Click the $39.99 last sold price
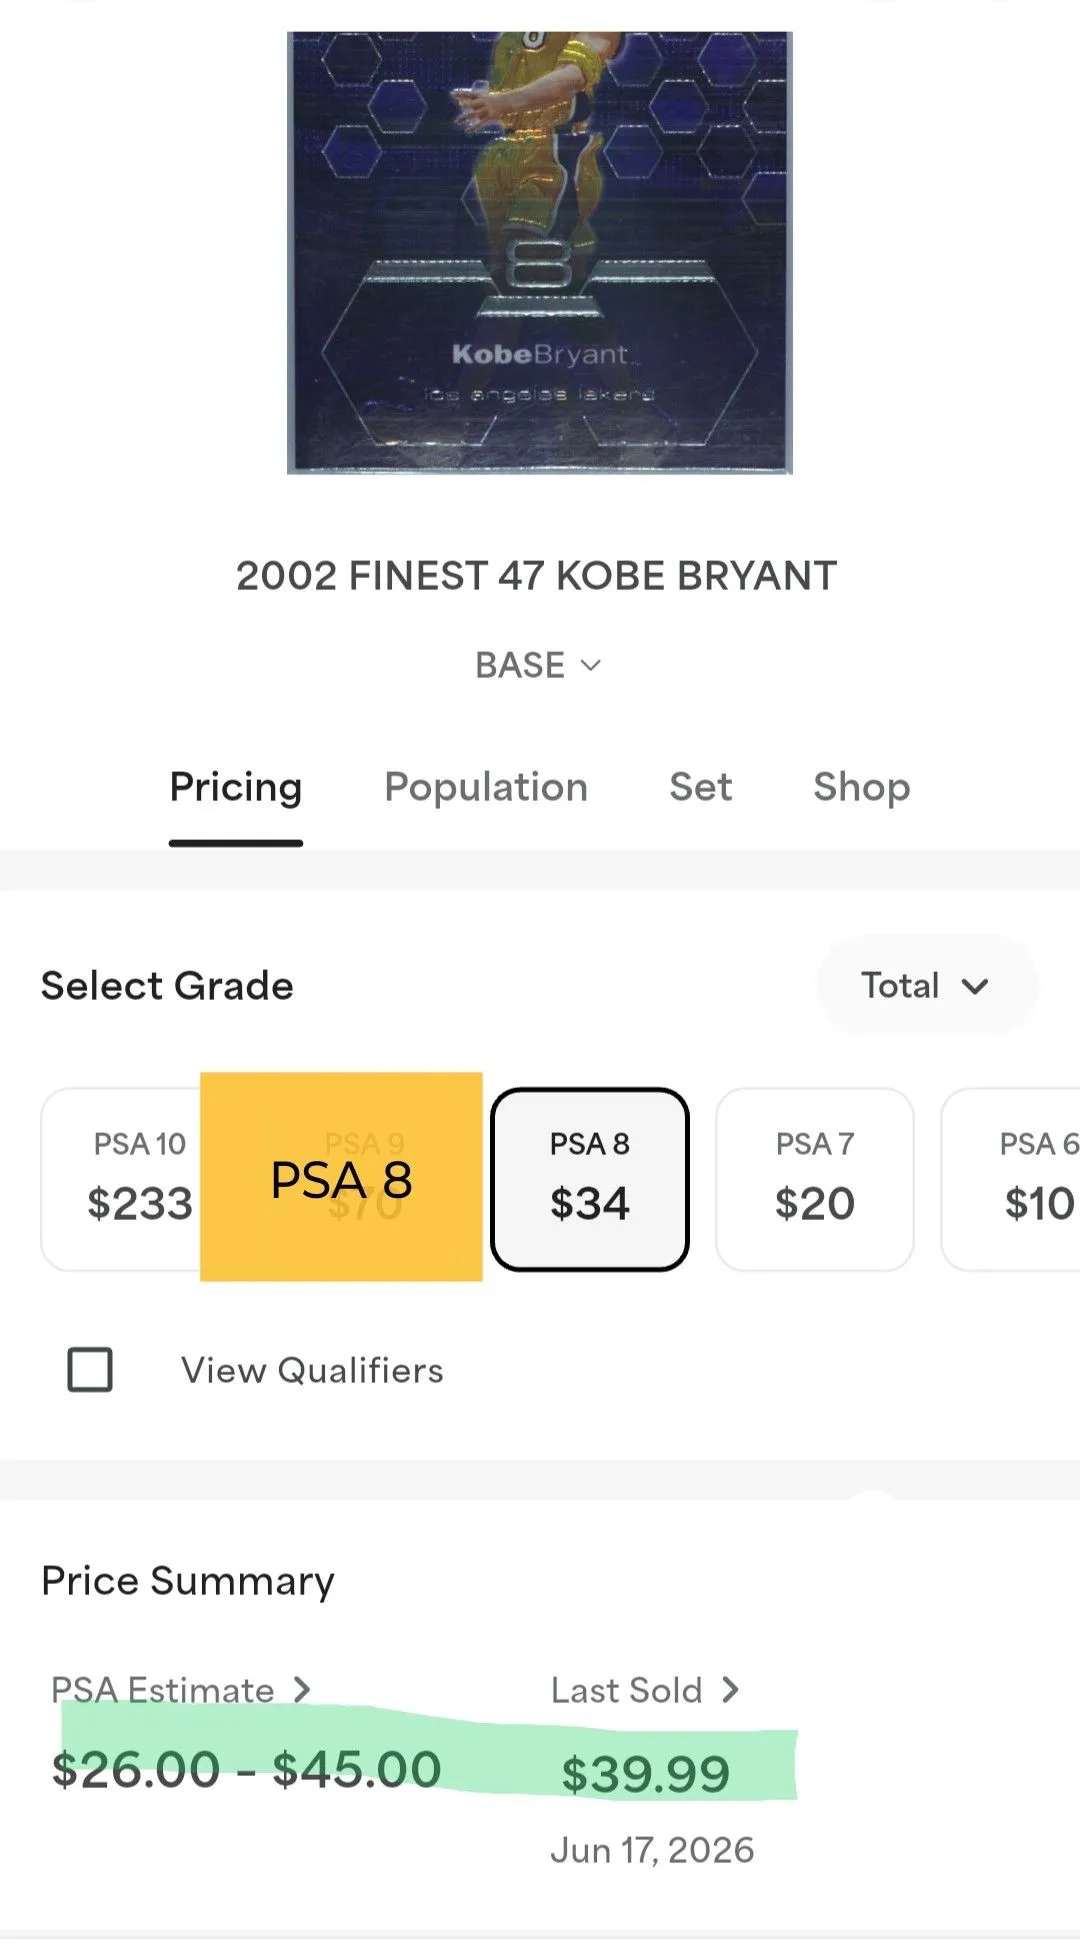 pos(645,1774)
